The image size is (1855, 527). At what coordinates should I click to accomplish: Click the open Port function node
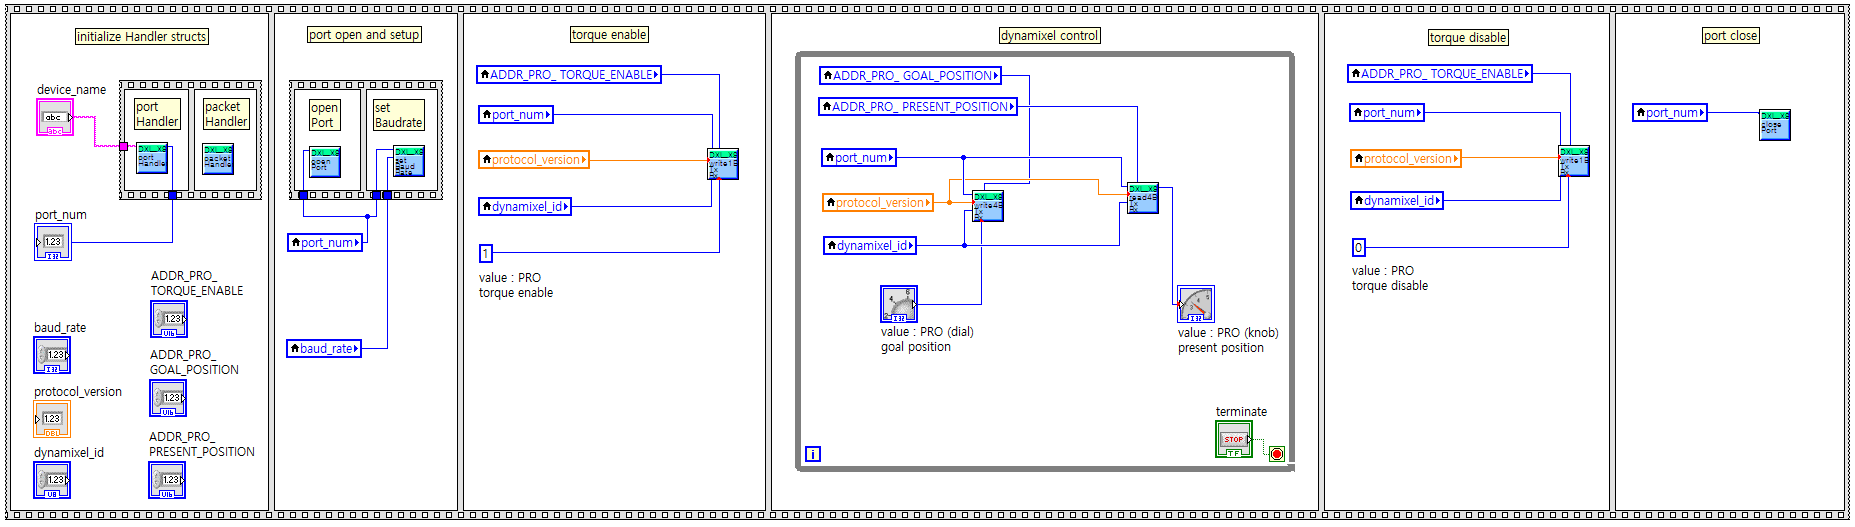pos(324,162)
